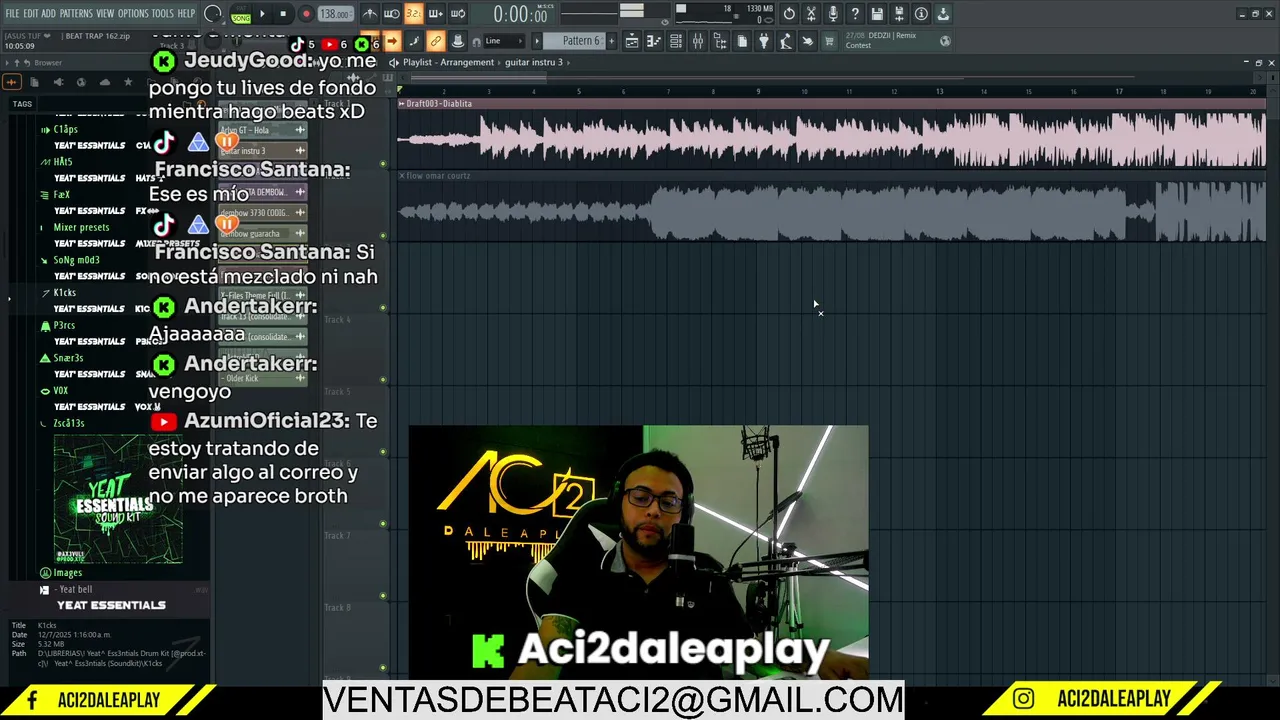Screen dimensions: 1280x720
Task: Click the Yeat Essentials sound kit thumbnail
Action: 118,499
